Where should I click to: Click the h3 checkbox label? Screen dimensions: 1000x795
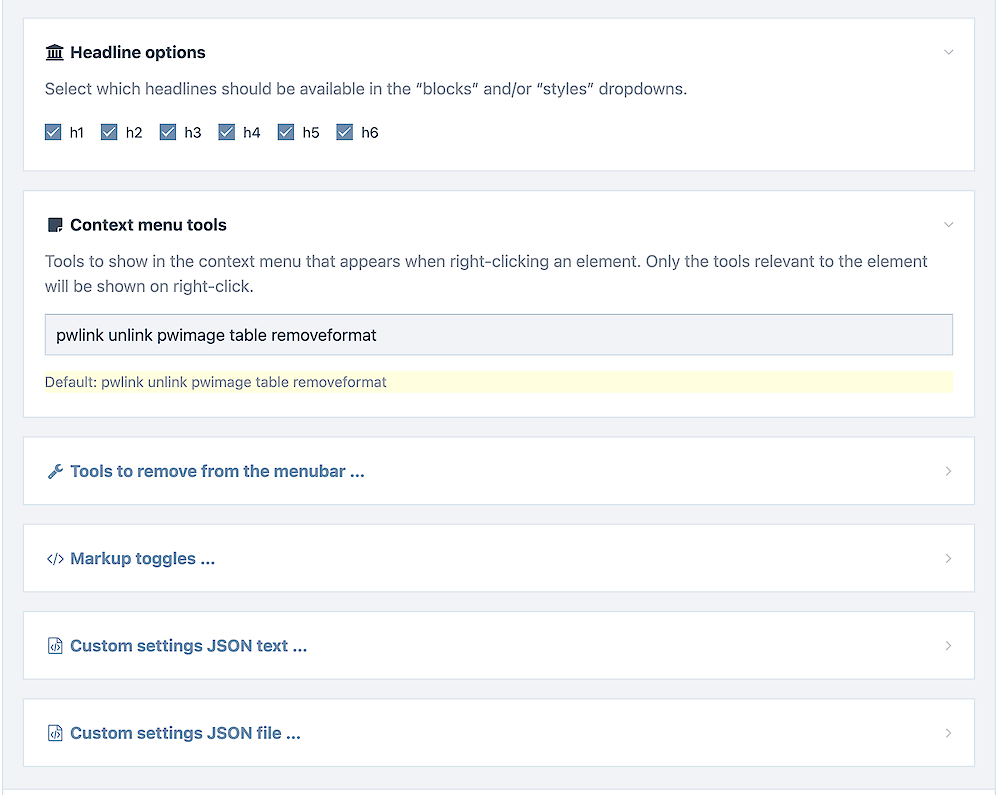click(193, 133)
